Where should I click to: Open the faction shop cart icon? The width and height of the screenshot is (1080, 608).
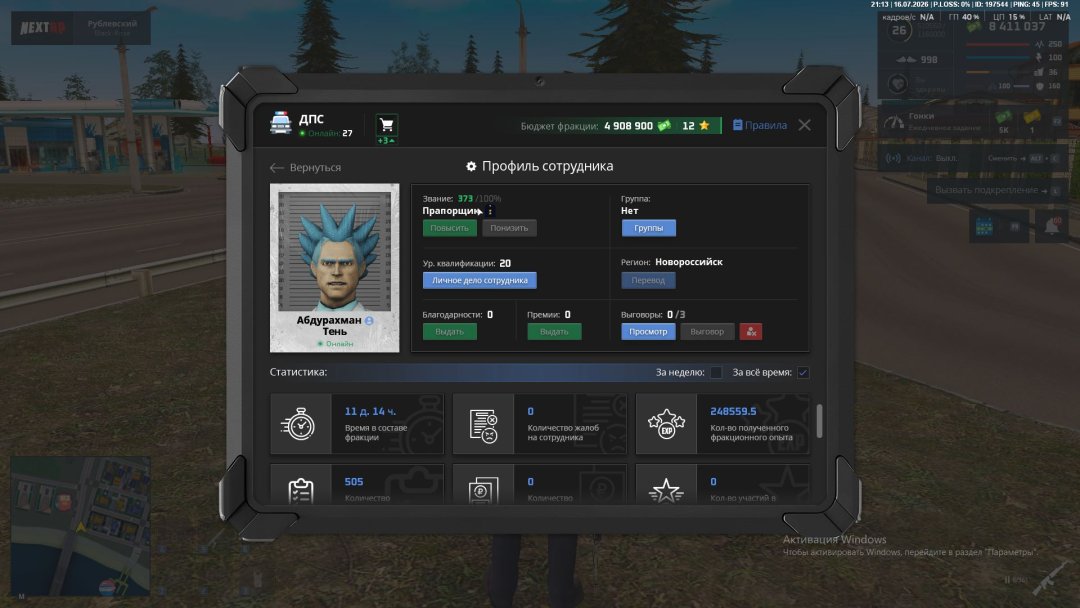[386, 125]
